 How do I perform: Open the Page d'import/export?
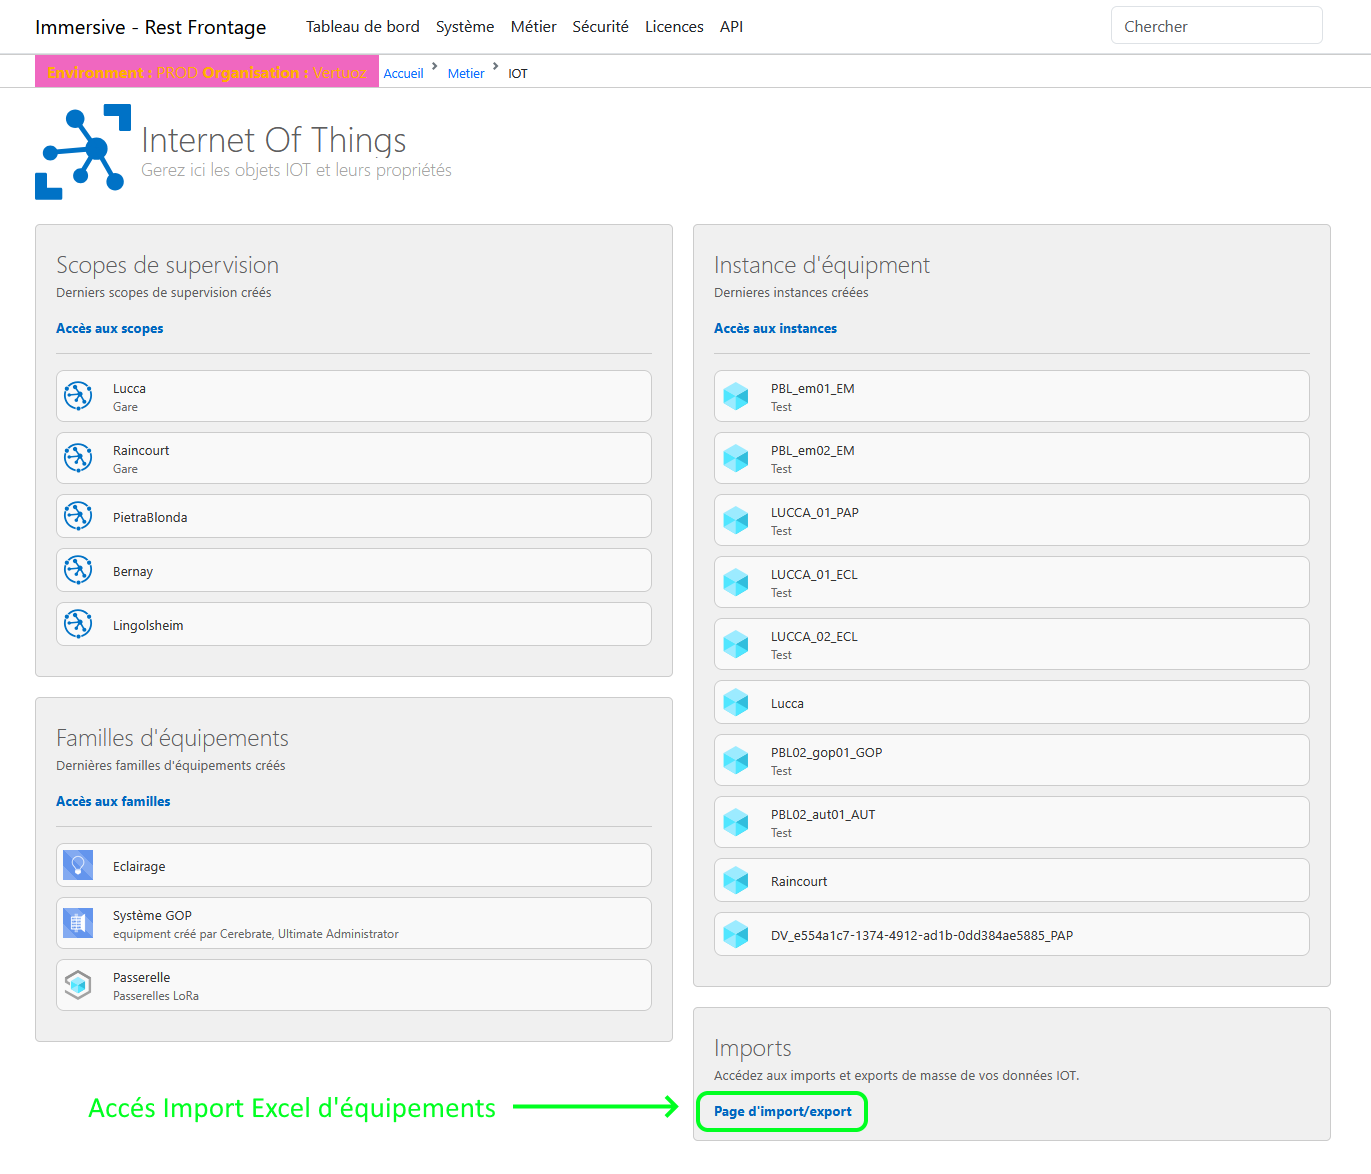(781, 1111)
